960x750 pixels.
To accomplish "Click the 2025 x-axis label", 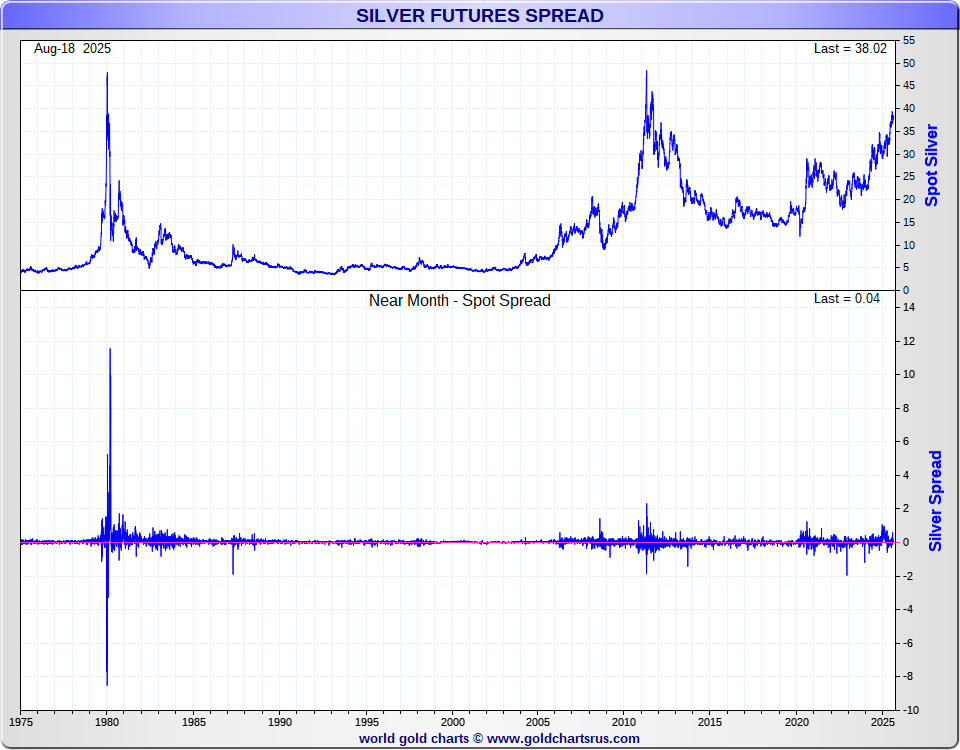I will click(883, 722).
